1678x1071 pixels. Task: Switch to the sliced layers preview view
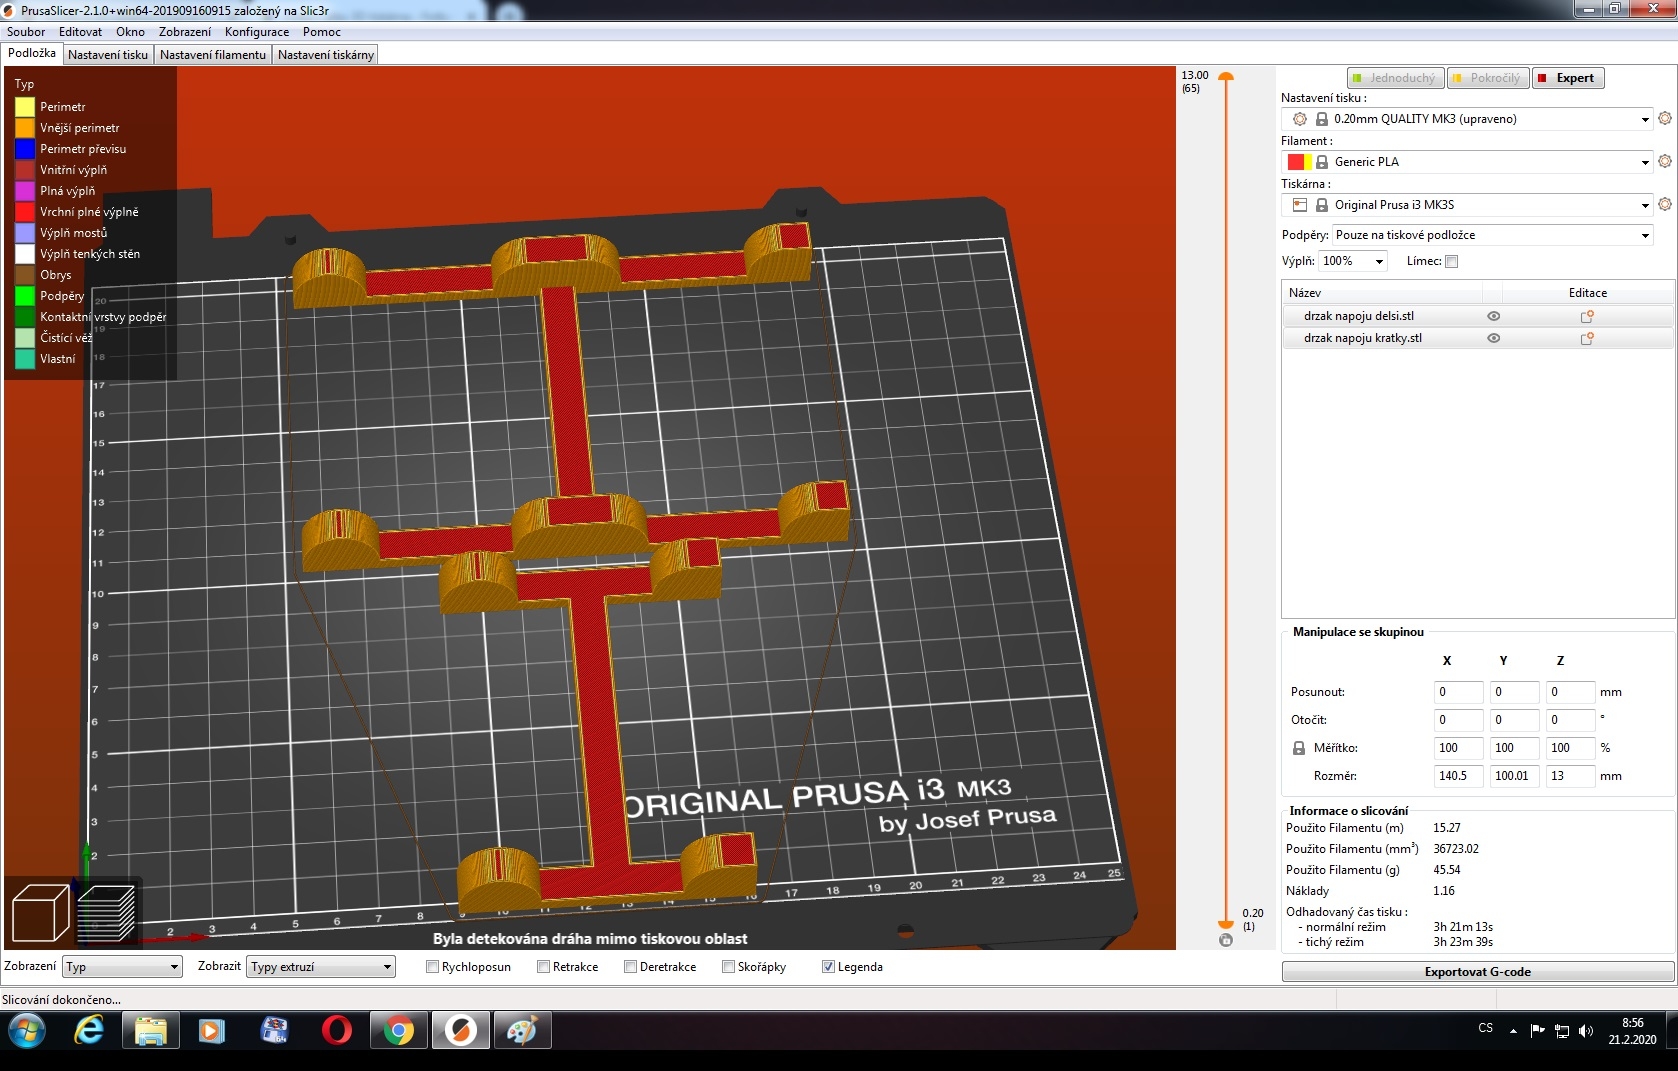click(x=106, y=913)
